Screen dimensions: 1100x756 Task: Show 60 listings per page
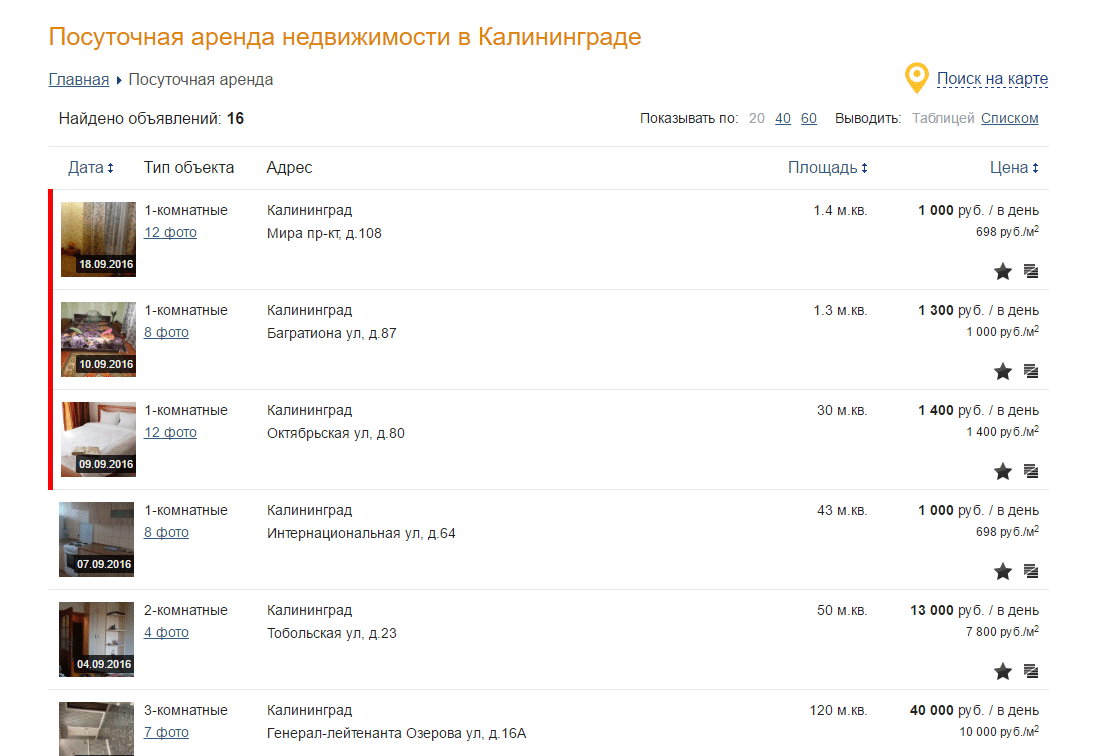tap(809, 118)
